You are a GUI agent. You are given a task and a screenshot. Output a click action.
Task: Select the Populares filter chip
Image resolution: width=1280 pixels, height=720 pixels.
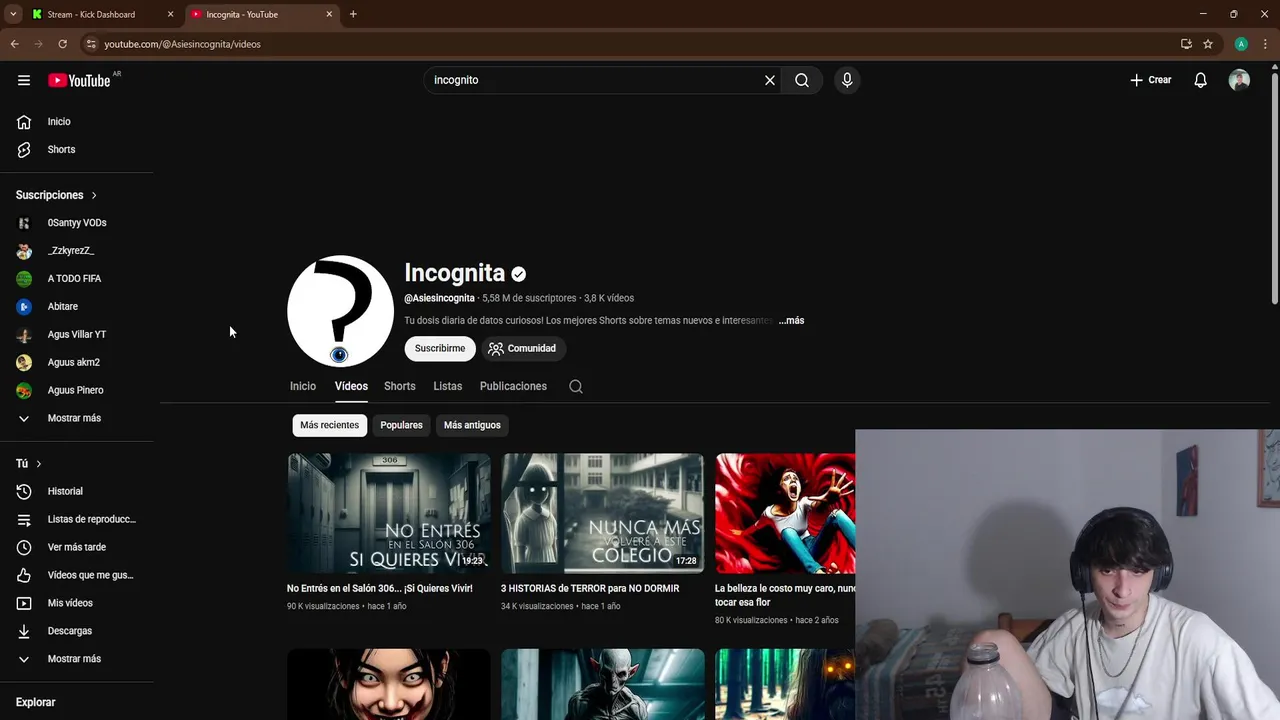401,425
